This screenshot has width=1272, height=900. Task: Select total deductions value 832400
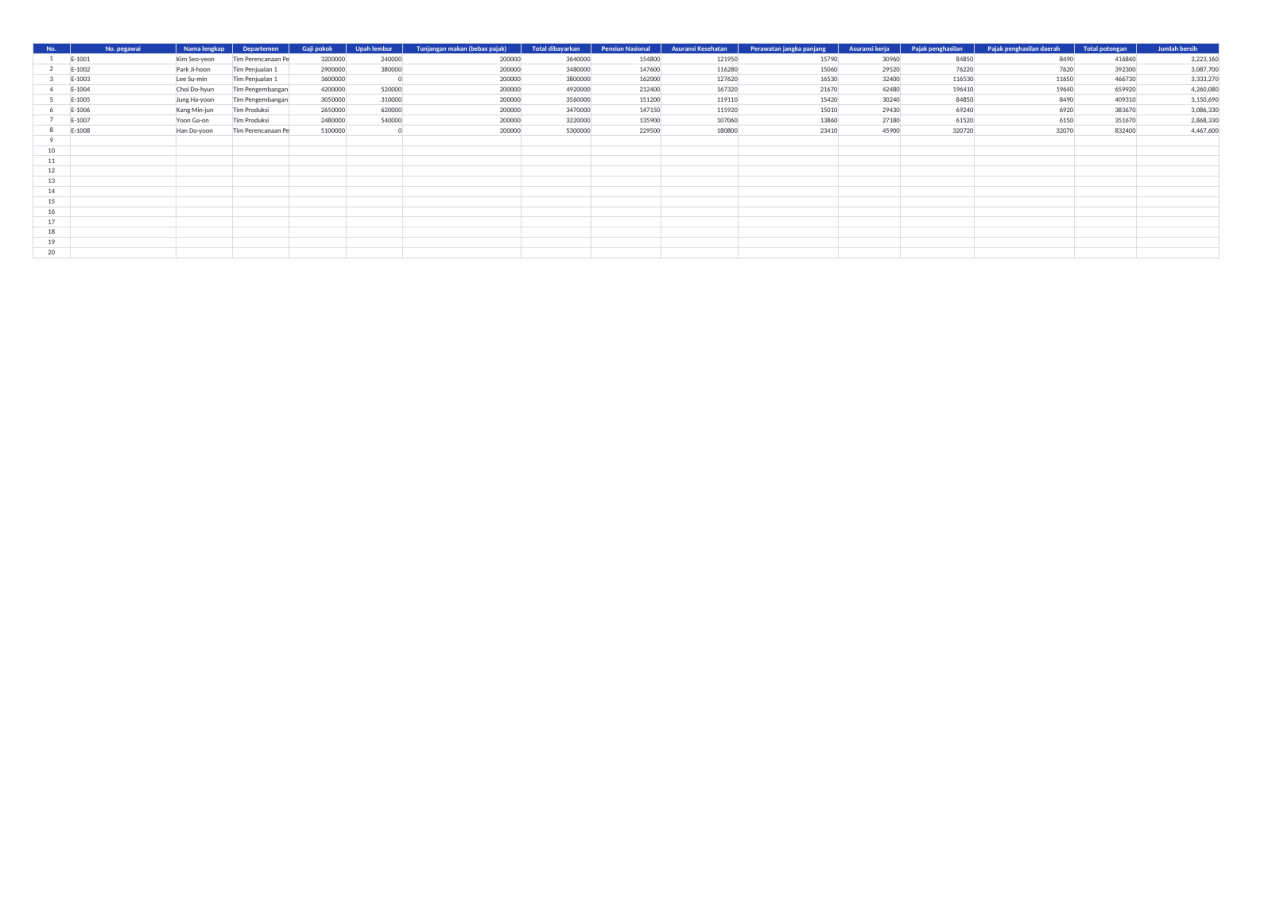click(x=1105, y=131)
